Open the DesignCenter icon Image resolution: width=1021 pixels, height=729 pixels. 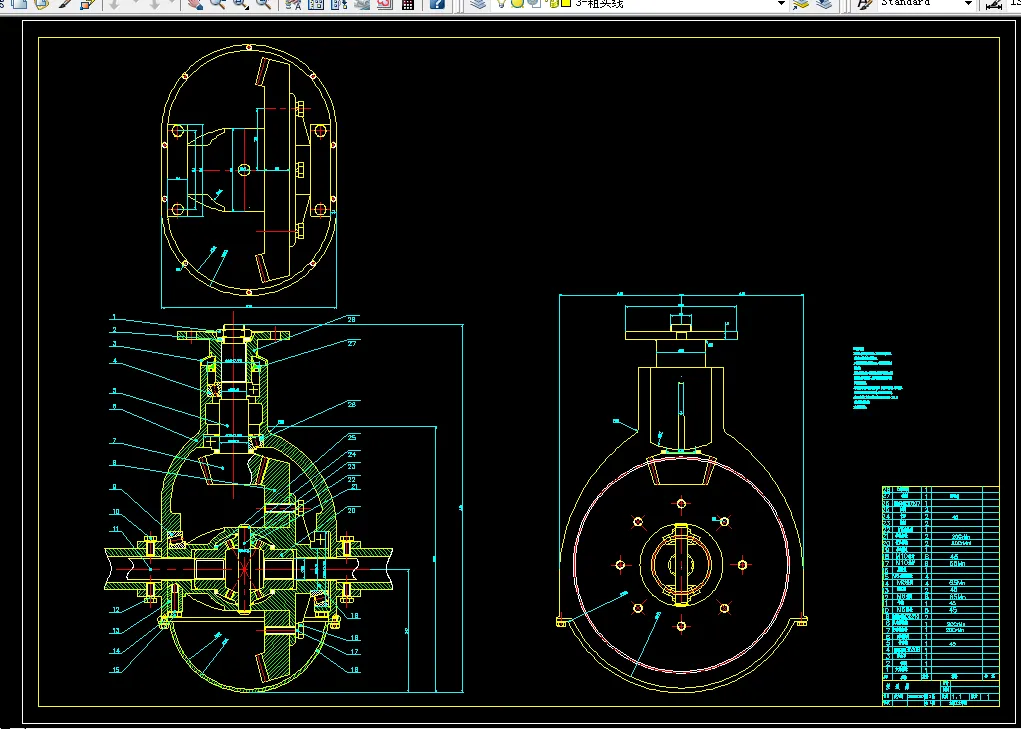tap(316, 3)
